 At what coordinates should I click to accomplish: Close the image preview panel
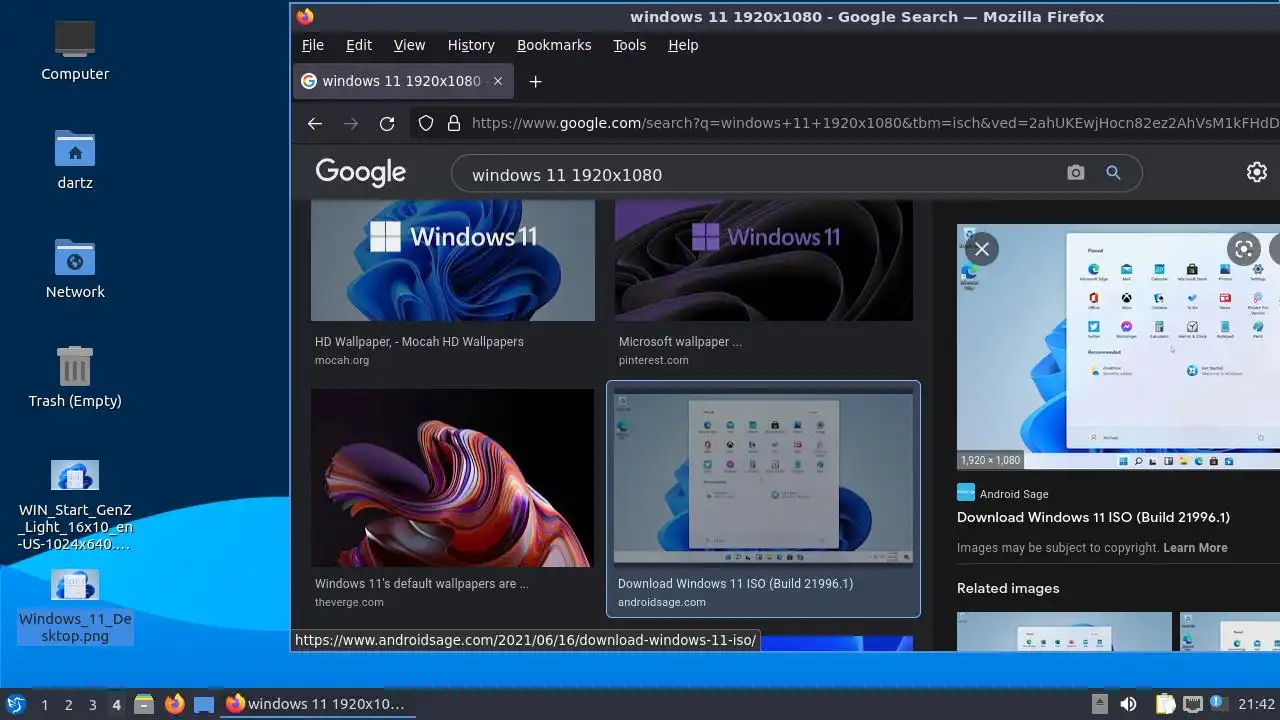point(982,249)
